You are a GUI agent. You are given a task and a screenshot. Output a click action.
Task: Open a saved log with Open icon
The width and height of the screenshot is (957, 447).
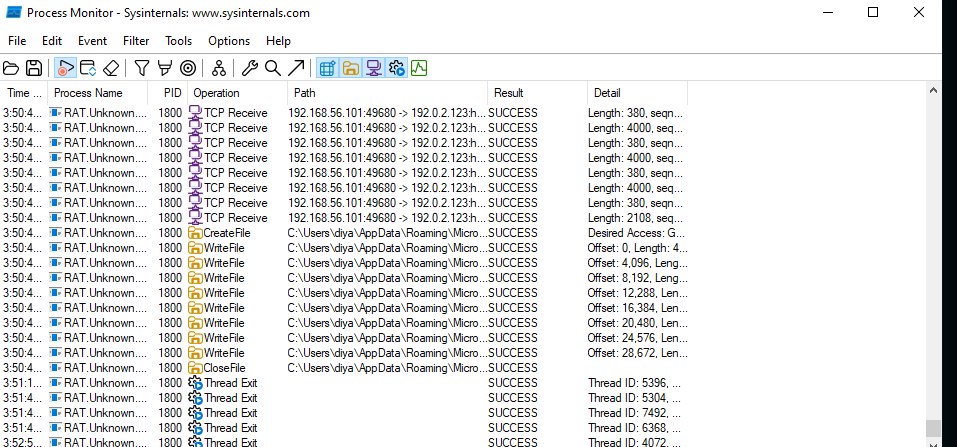(x=11, y=68)
